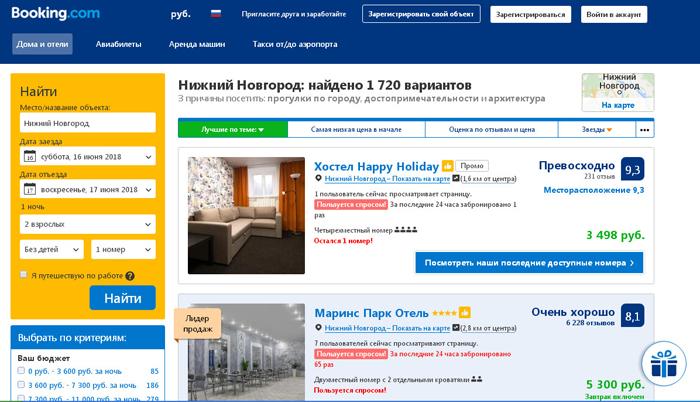Click the 9,3 rating score badge
Screen dimensions: 700x402
(x=632, y=169)
